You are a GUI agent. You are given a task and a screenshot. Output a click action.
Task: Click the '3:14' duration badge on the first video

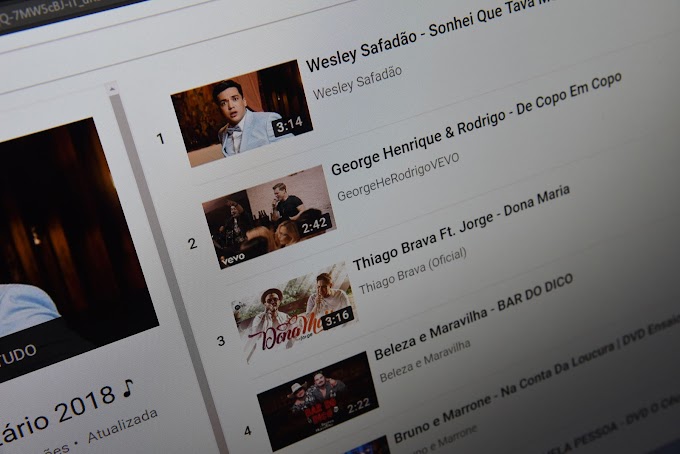pyautogui.click(x=290, y=125)
